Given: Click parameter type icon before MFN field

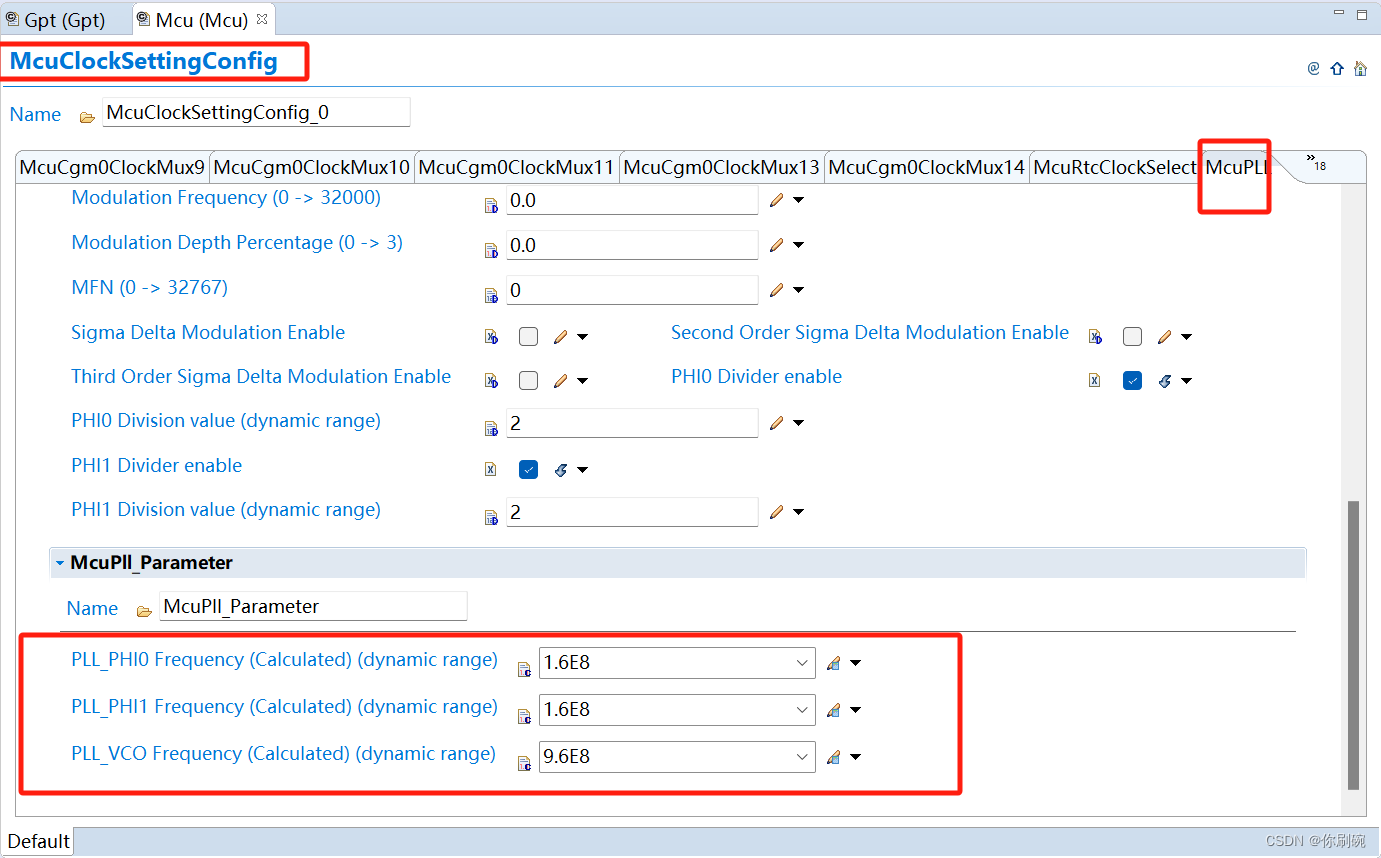Looking at the screenshot, I should click(x=491, y=296).
